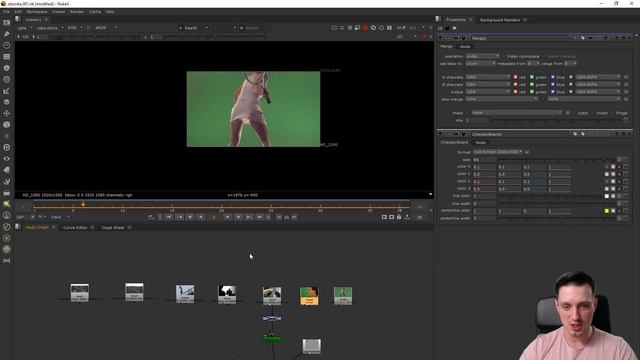Toggle A channels green checkbox
The height and width of the screenshot is (360, 640).
point(532,77)
